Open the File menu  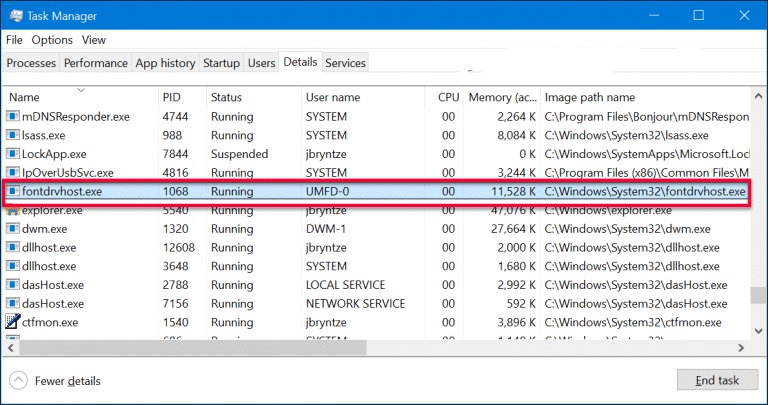coord(14,40)
